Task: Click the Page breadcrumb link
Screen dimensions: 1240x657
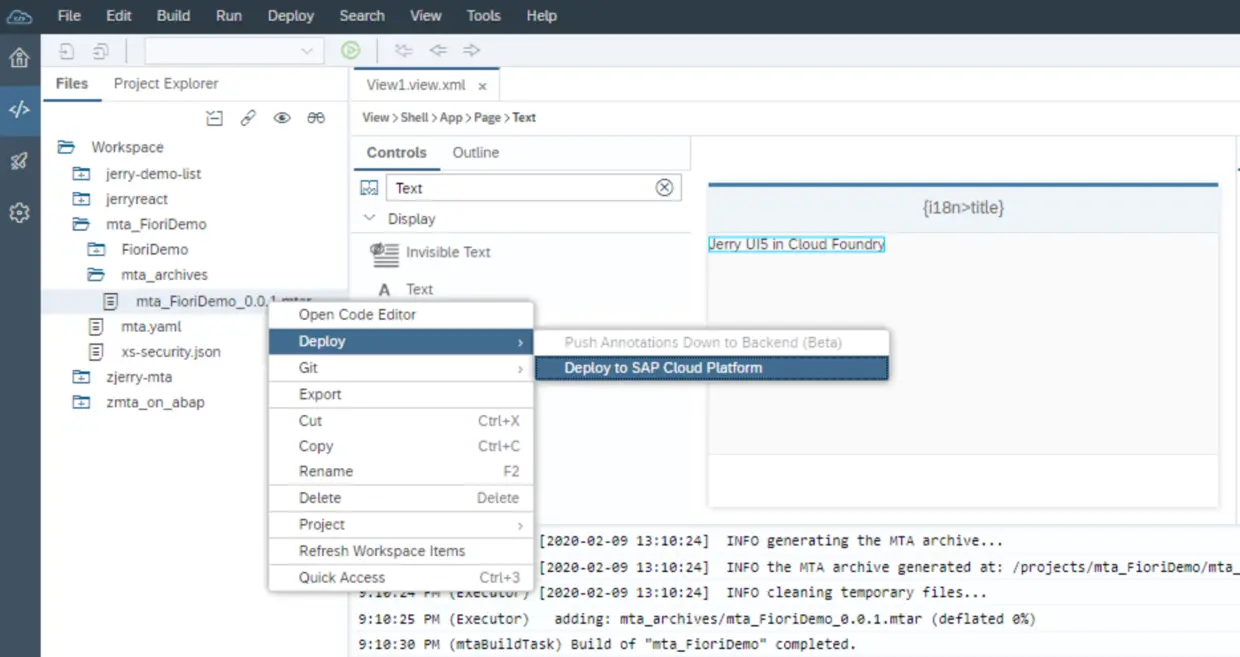Action: click(x=487, y=118)
